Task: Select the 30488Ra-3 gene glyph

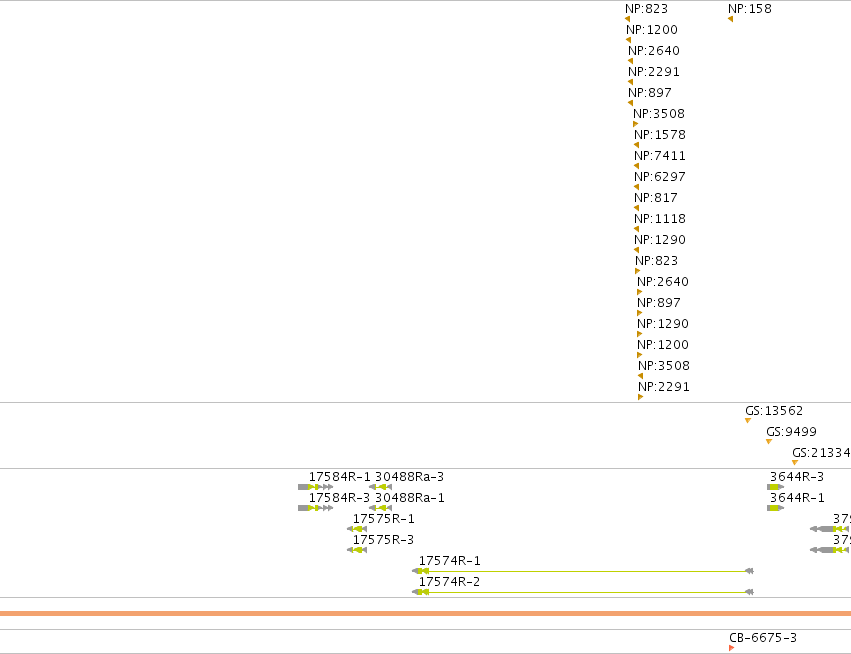Action: point(380,487)
